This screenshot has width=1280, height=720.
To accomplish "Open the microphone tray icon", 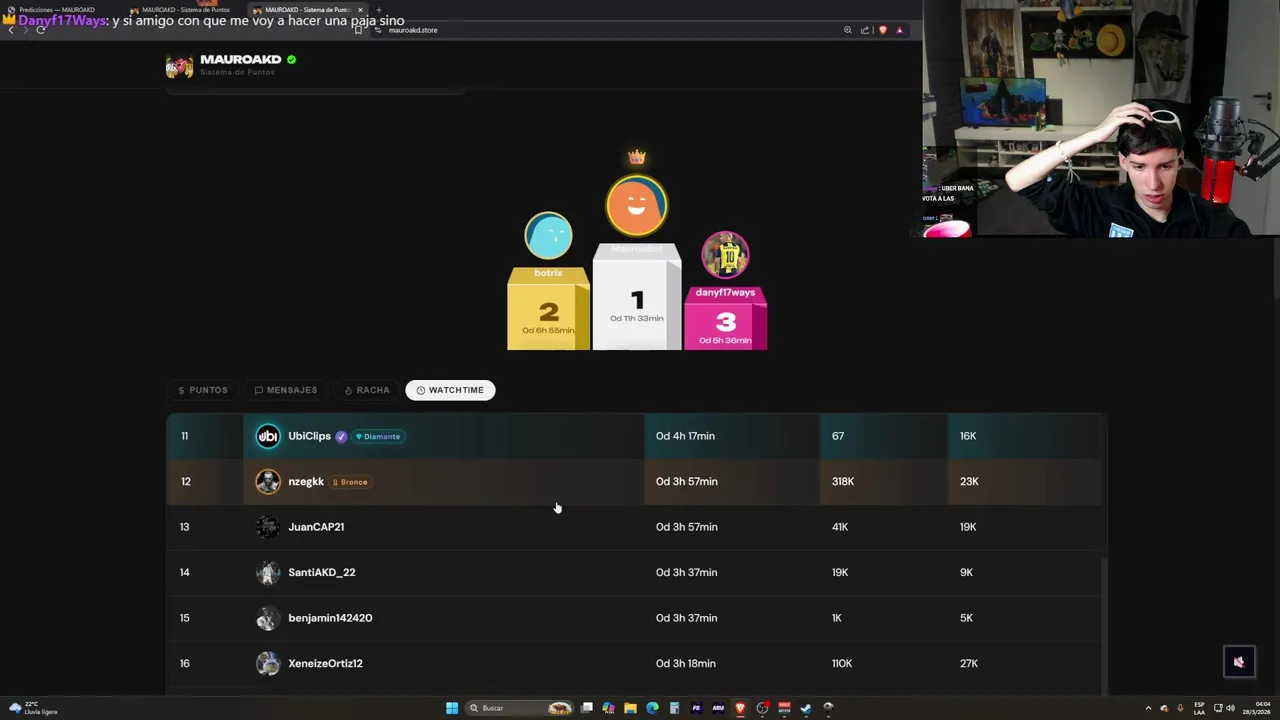I will (x=1180, y=708).
